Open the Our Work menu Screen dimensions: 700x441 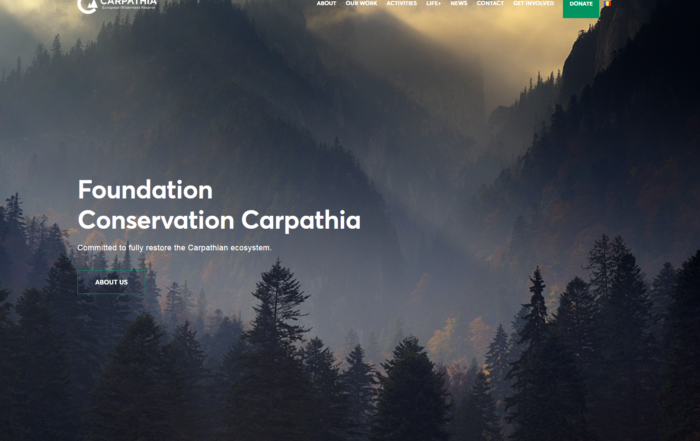coord(360,4)
